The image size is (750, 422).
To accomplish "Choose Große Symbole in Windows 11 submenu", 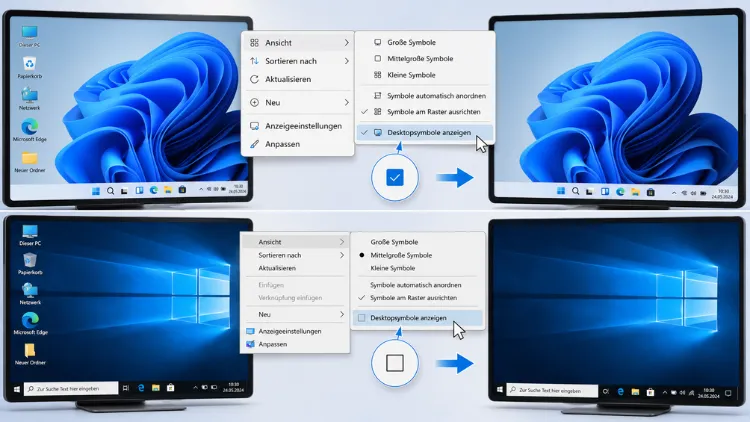I will [424, 42].
